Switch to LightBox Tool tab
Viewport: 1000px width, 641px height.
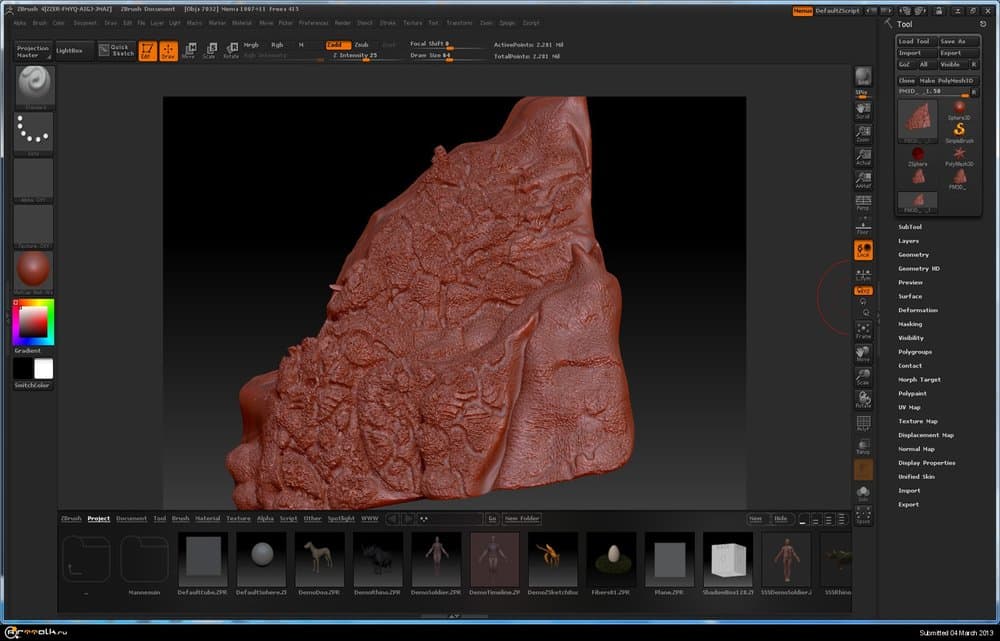point(159,519)
